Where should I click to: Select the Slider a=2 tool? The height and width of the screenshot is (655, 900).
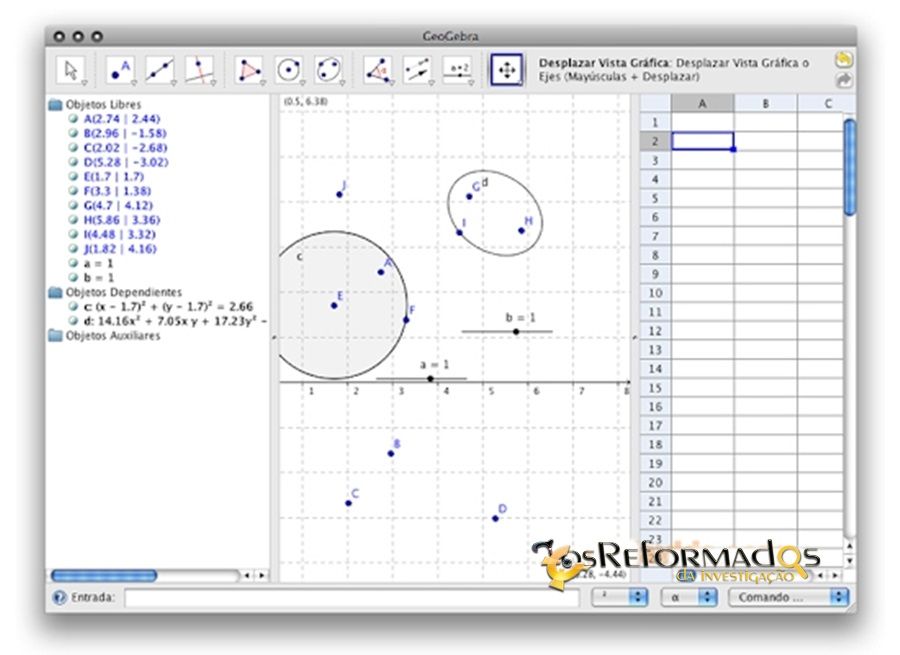coord(458,69)
